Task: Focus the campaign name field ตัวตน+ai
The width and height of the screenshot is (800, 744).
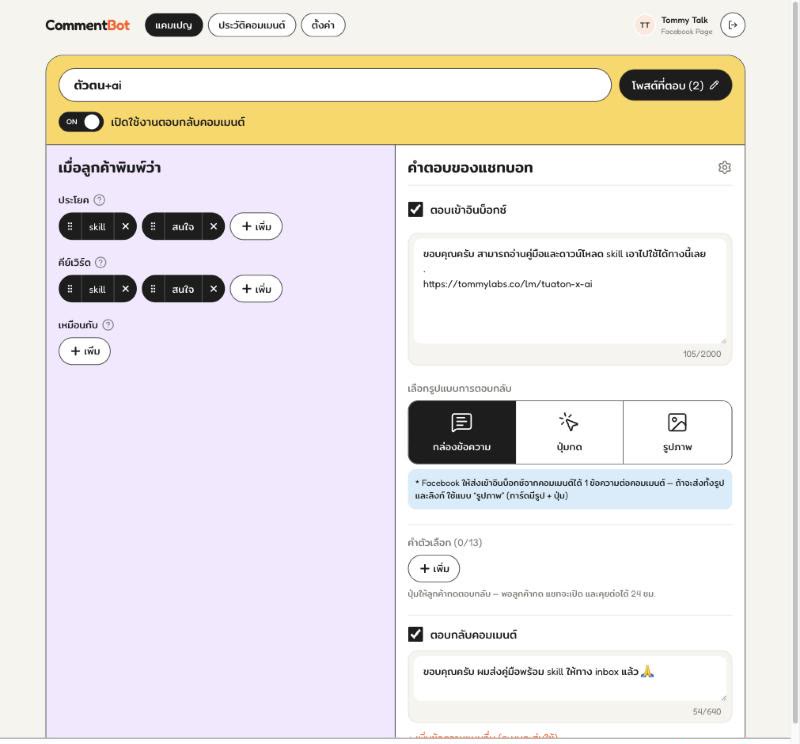Action: point(335,85)
